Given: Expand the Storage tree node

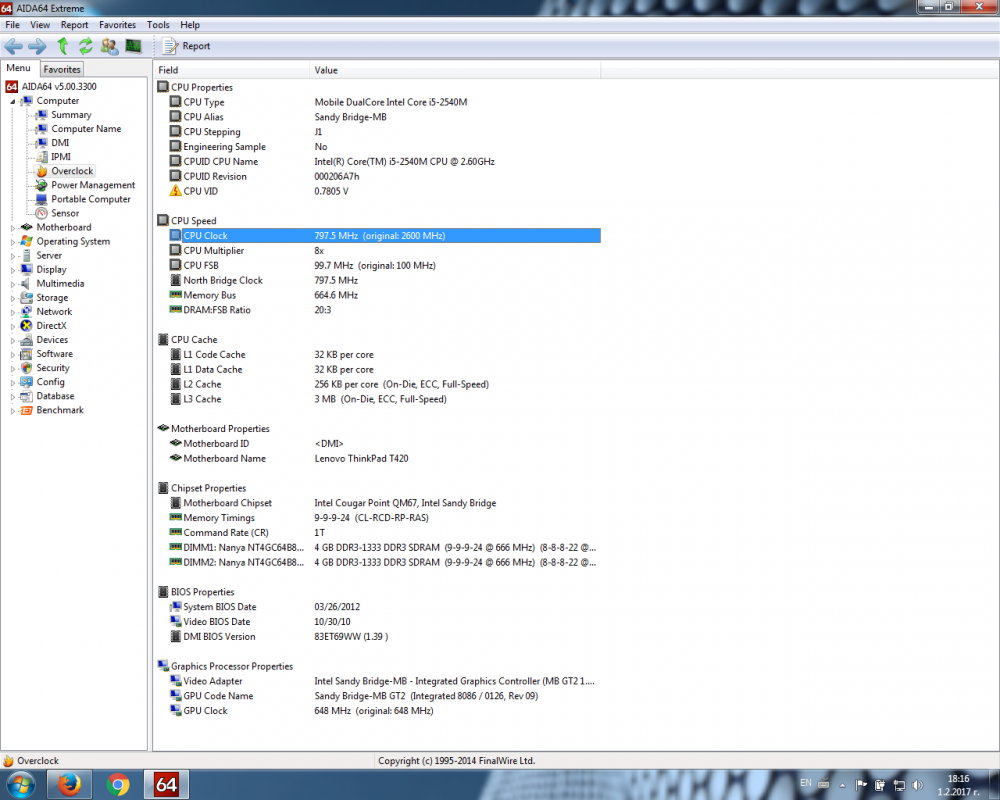Looking at the screenshot, I should [x=13, y=298].
